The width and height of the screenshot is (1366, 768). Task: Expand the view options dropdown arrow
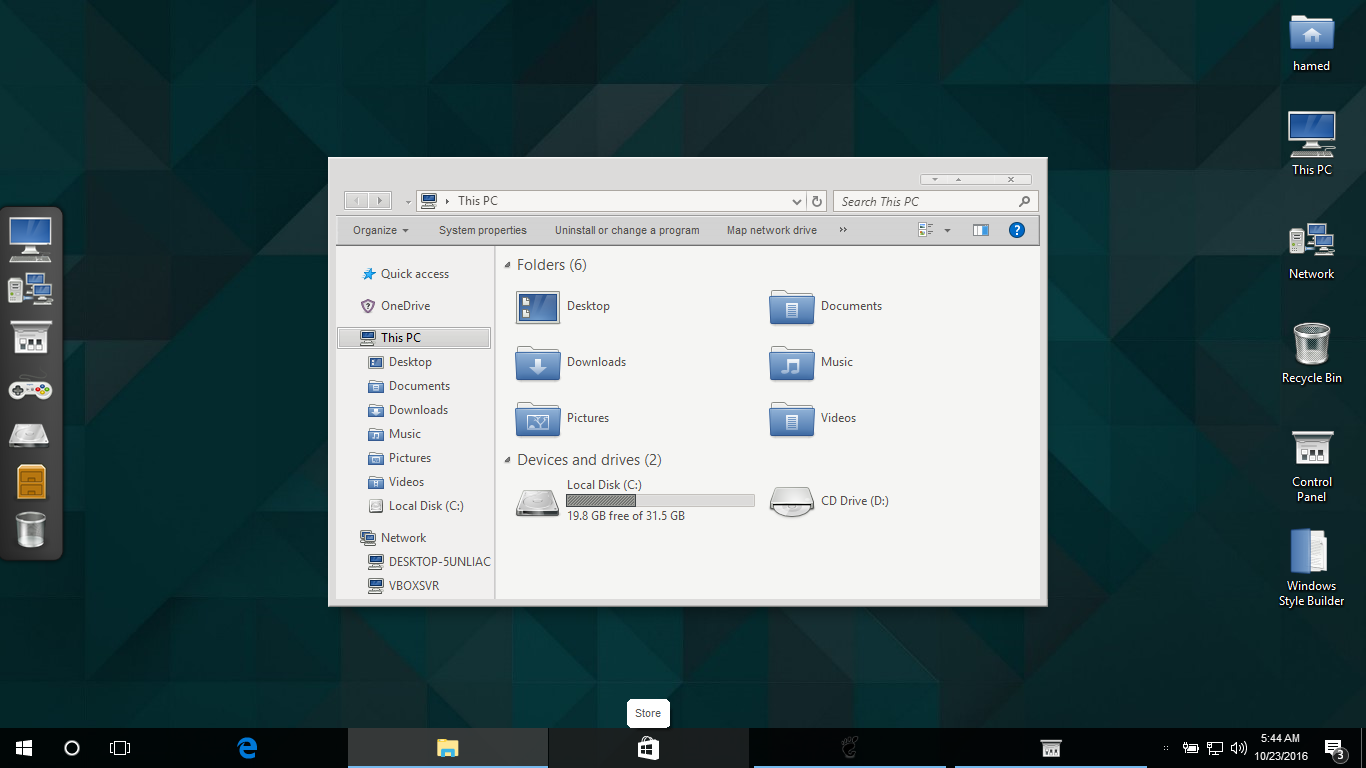[x=947, y=230]
